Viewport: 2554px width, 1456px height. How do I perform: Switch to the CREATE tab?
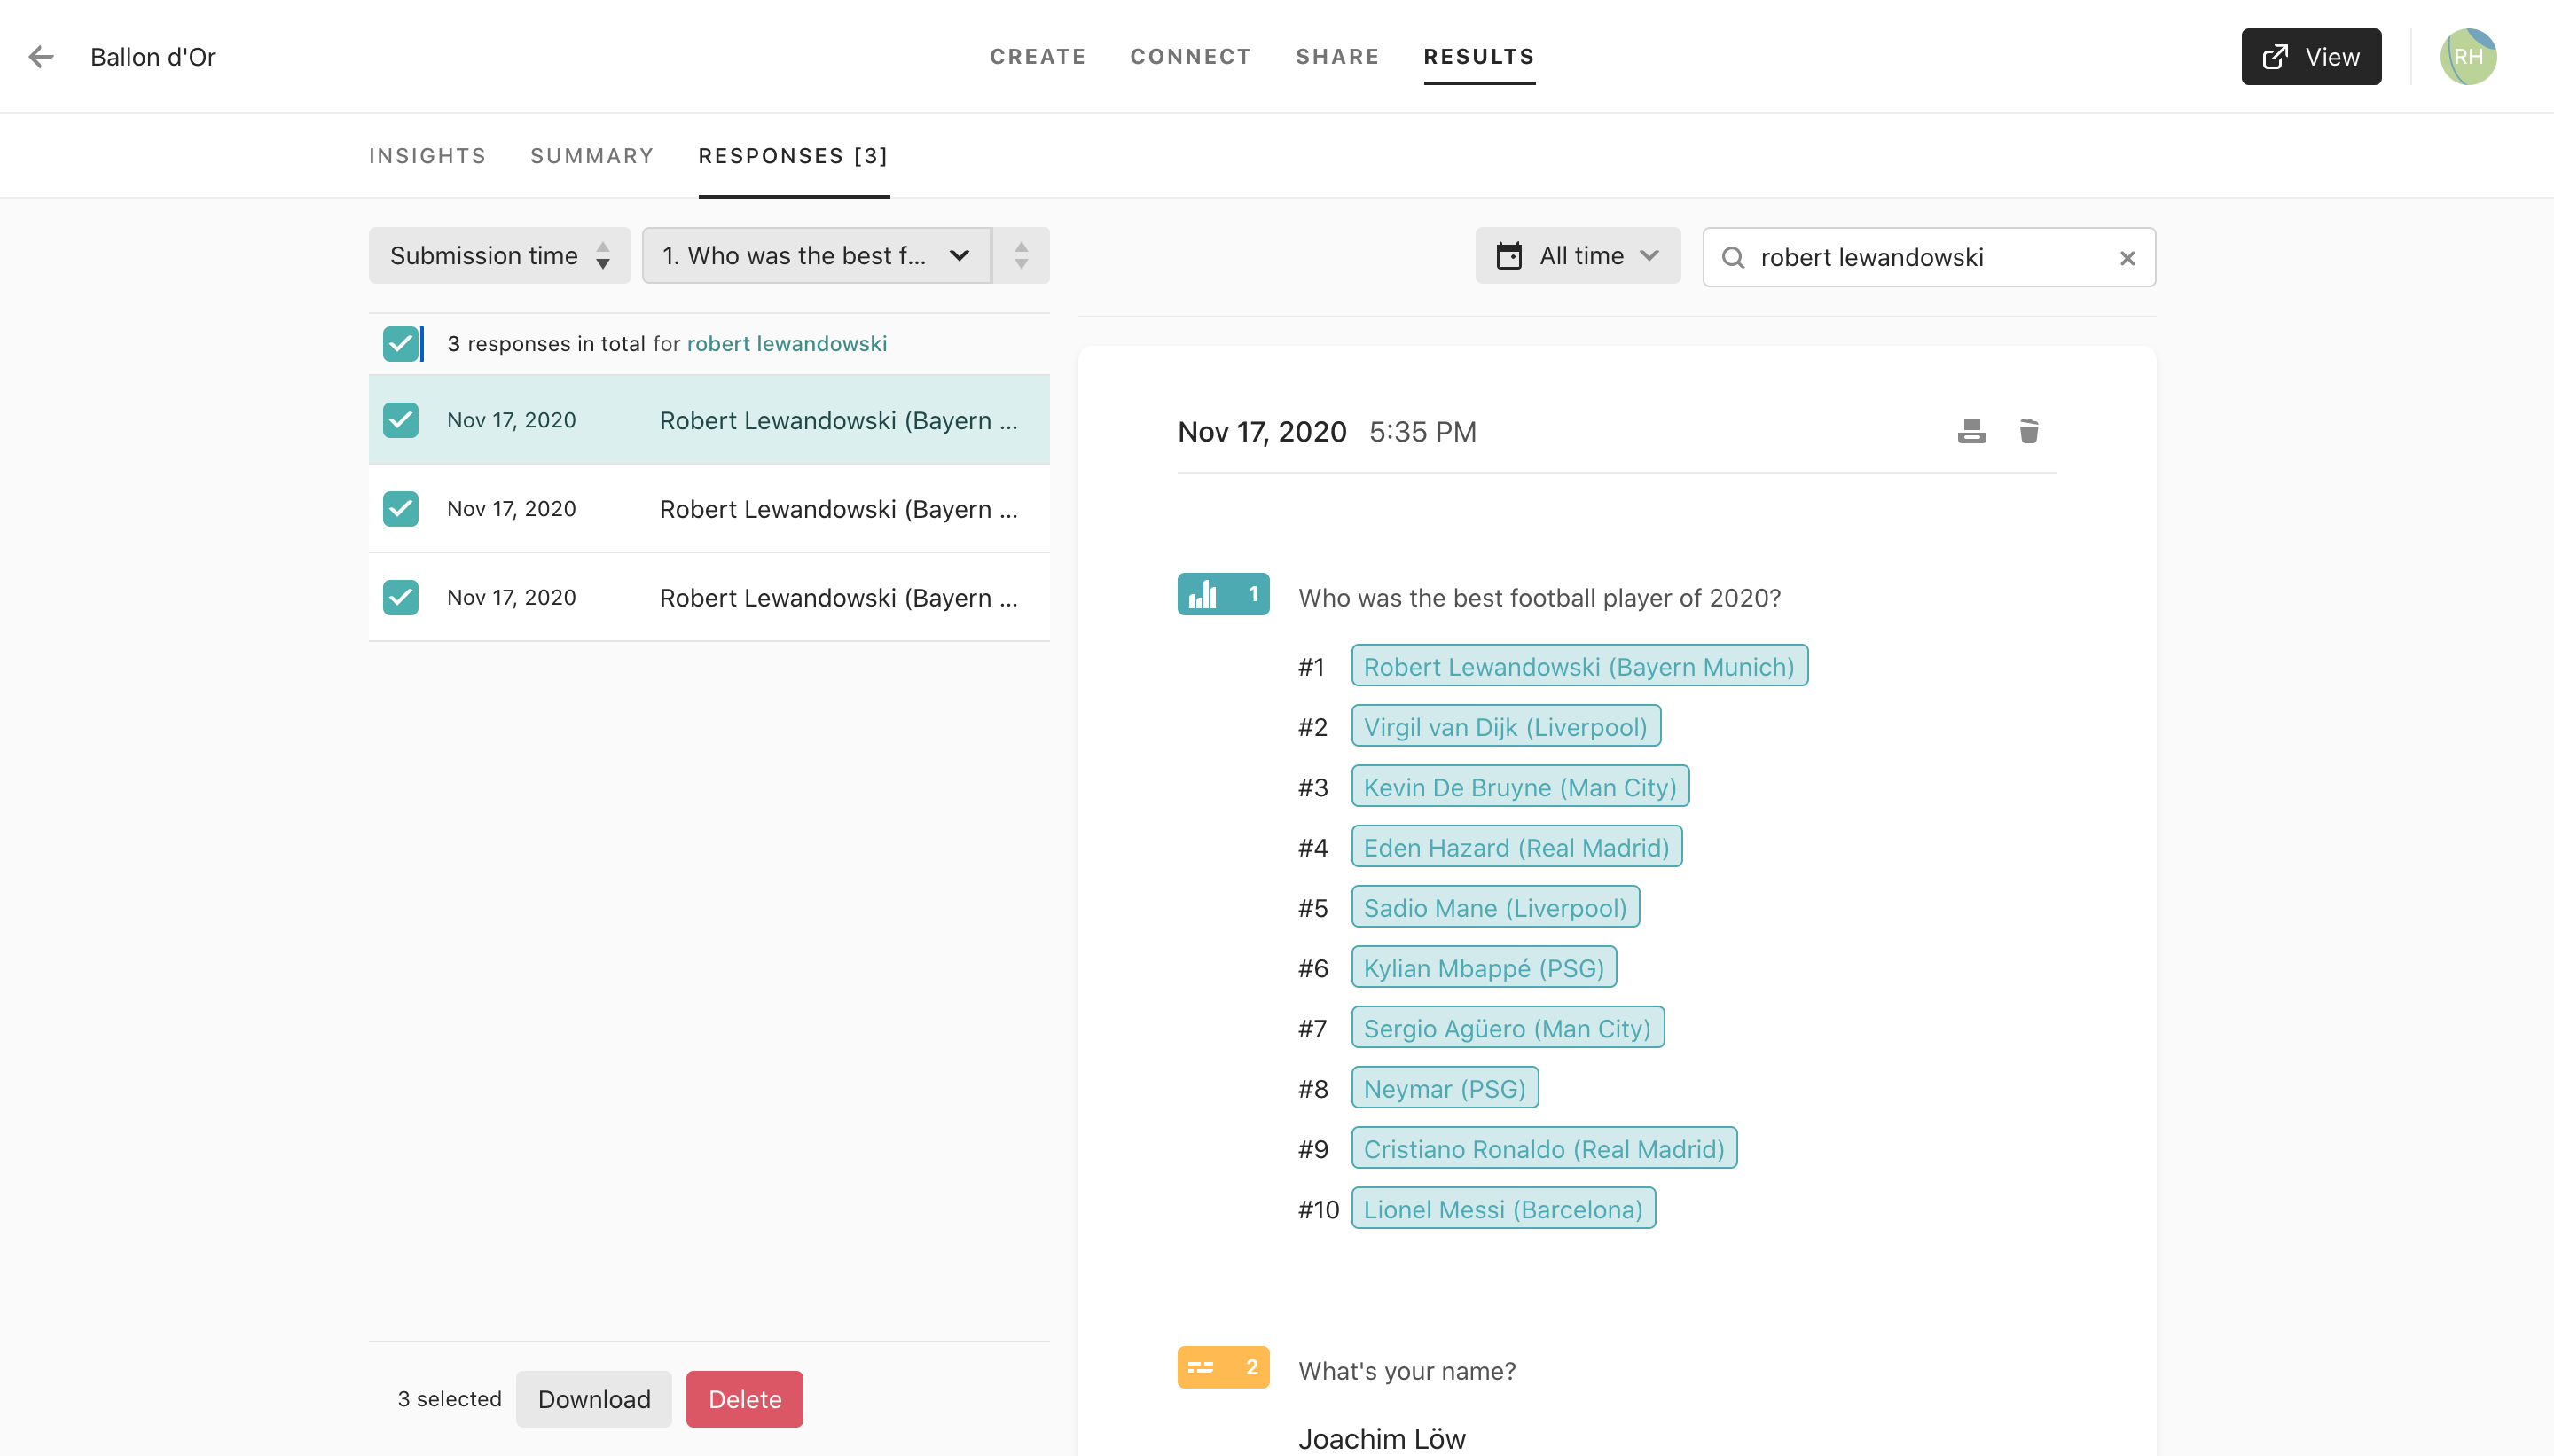point(1037,57)
